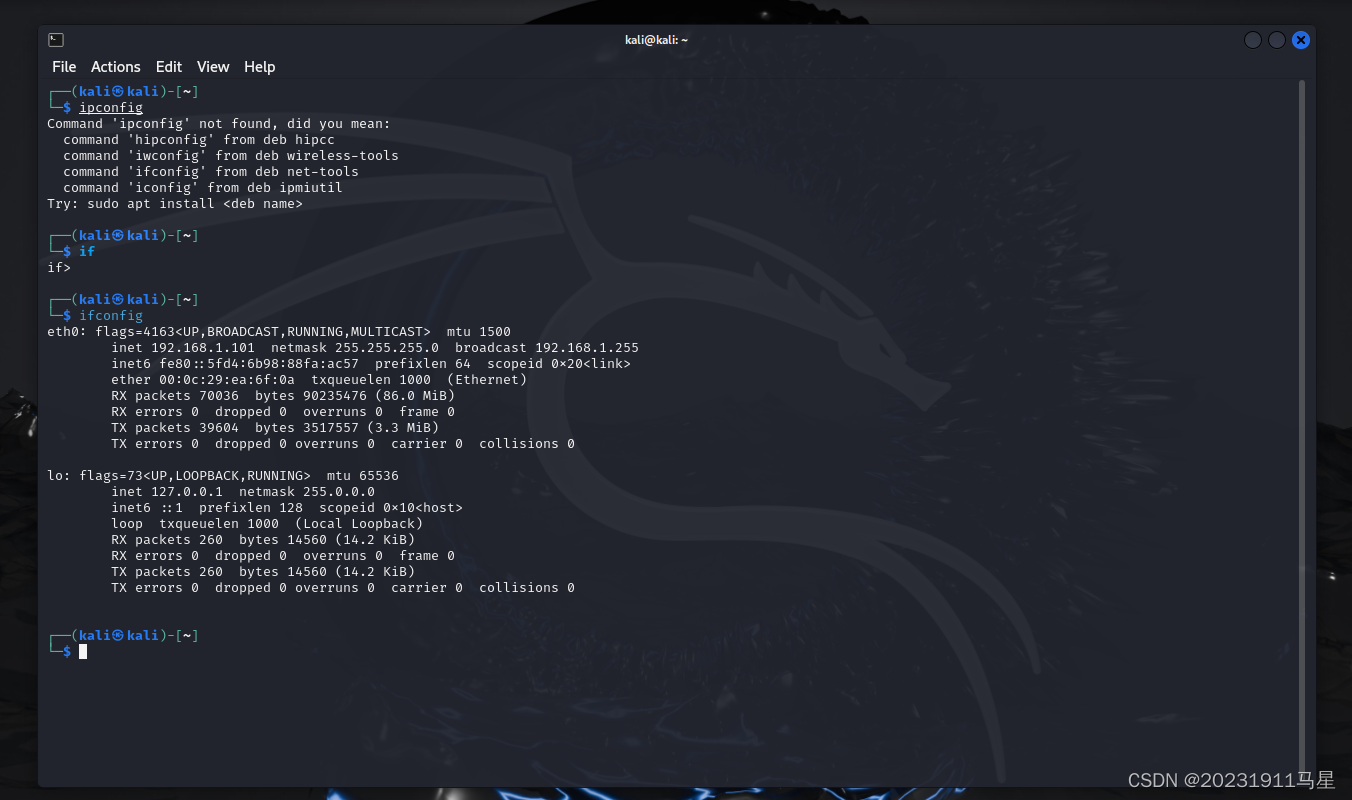Click the 'if>' output line
The width and height of the screenshot is (1352, 800).
[x=59, y=267]
